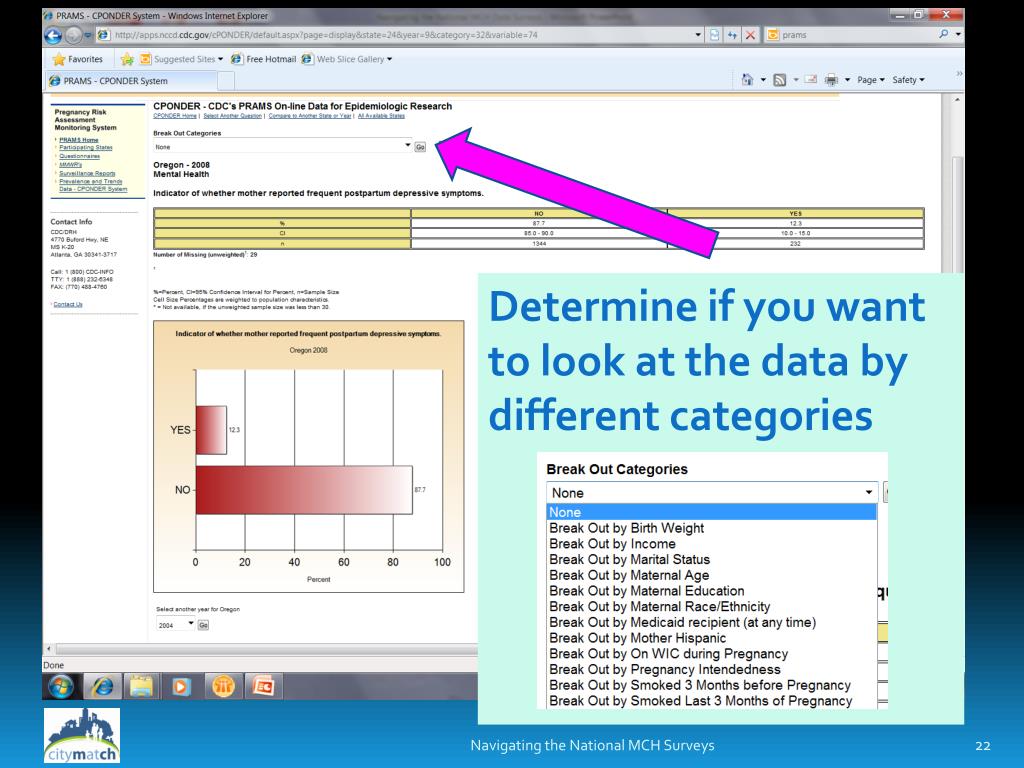
Task: Click the horizontal scrollbar left arrow
Action: point(48,648)
